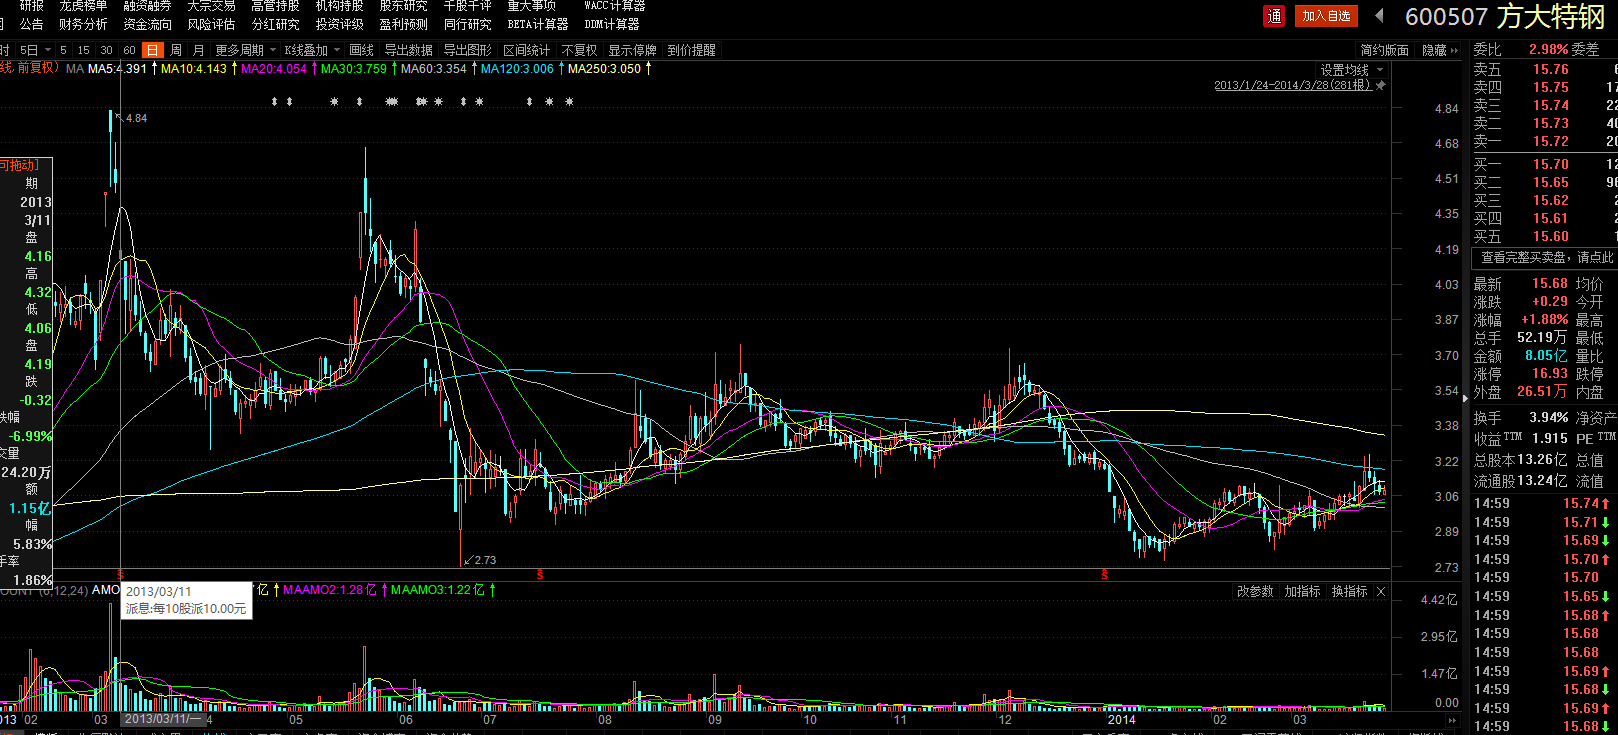Click 加指标 to add an indicator
The height and width of the screenshot is (735, 1618).
pos(1302,592)
